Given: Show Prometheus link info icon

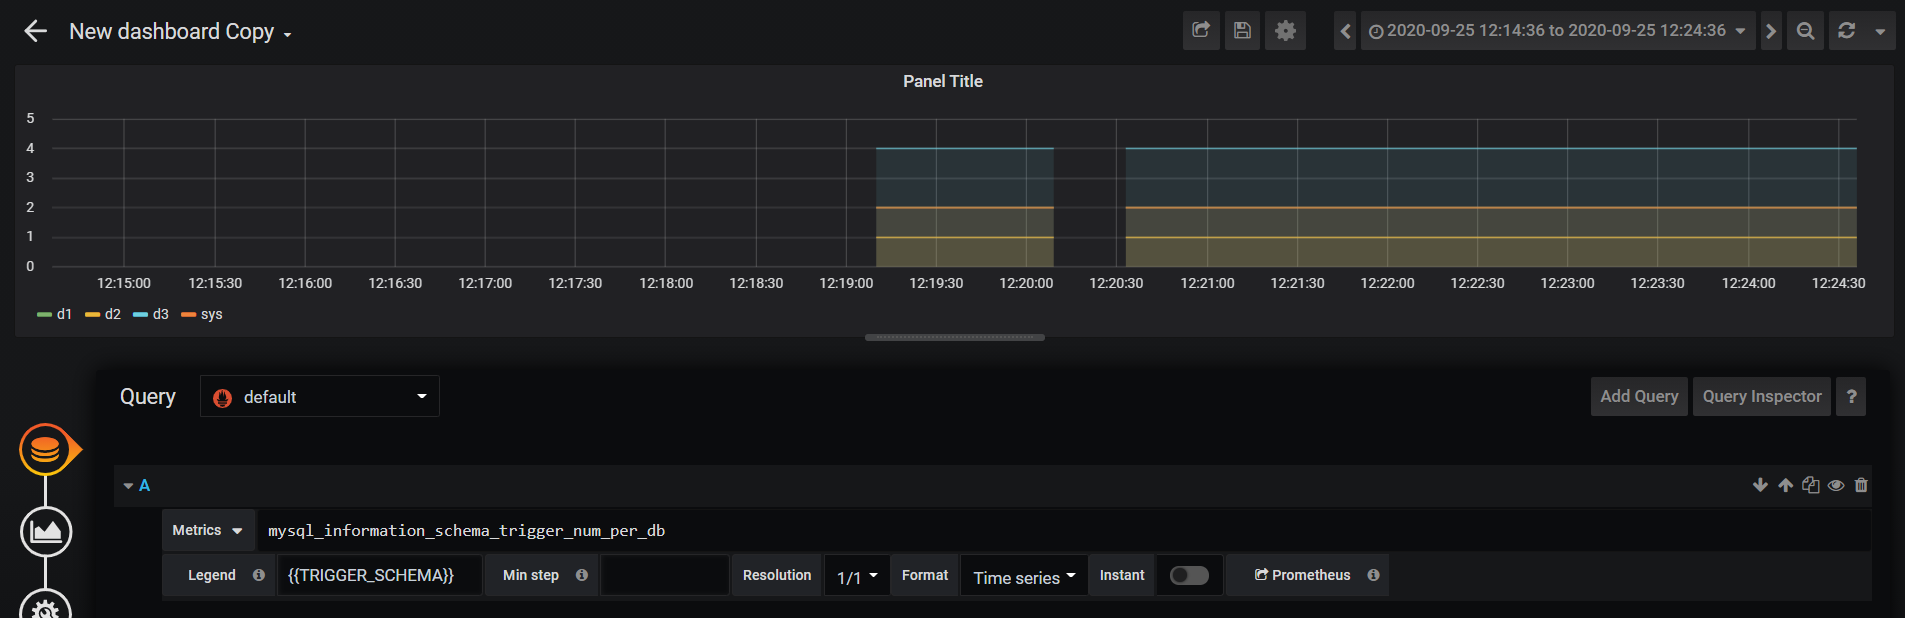Looking at the screenshot, I should pyautogui.click(x=1373, y=575).
